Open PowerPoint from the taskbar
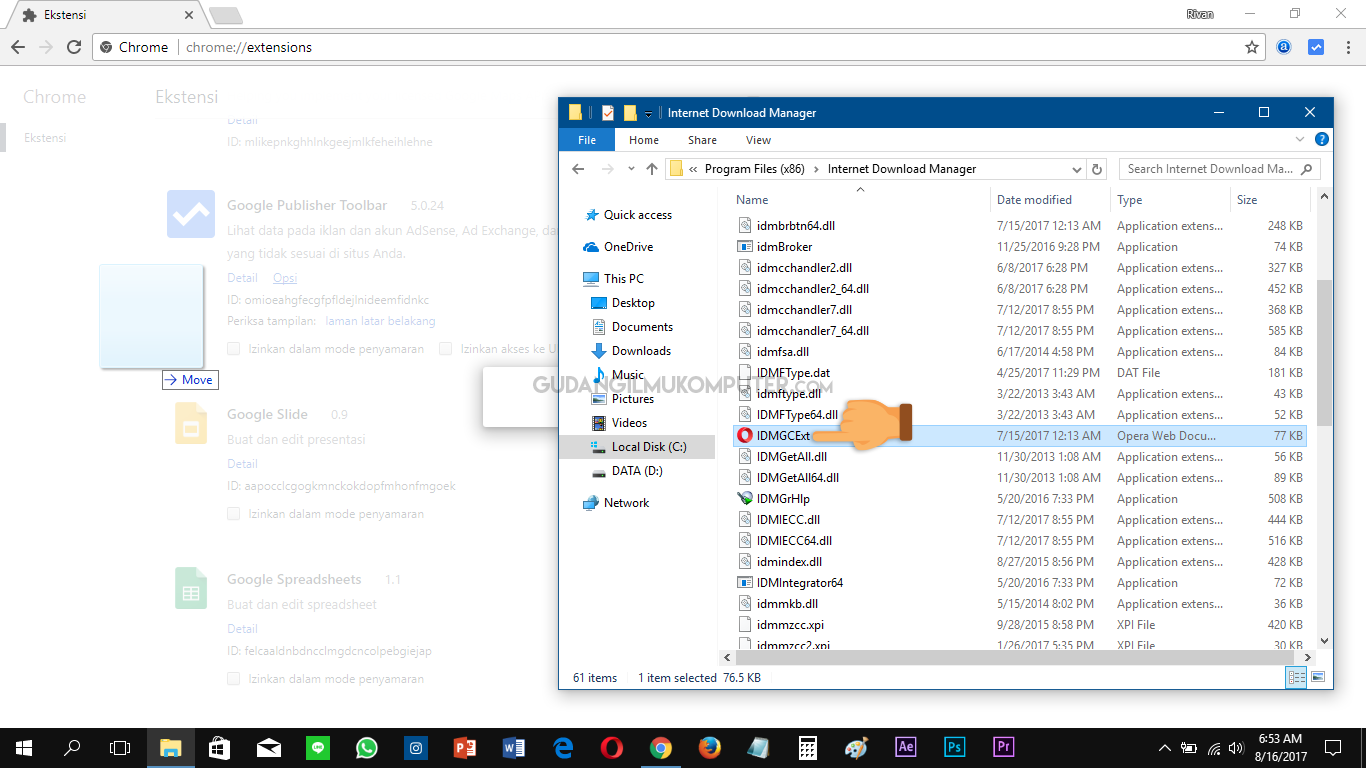1366x768 pixels. pyautogui.click(x=465, y=747)
